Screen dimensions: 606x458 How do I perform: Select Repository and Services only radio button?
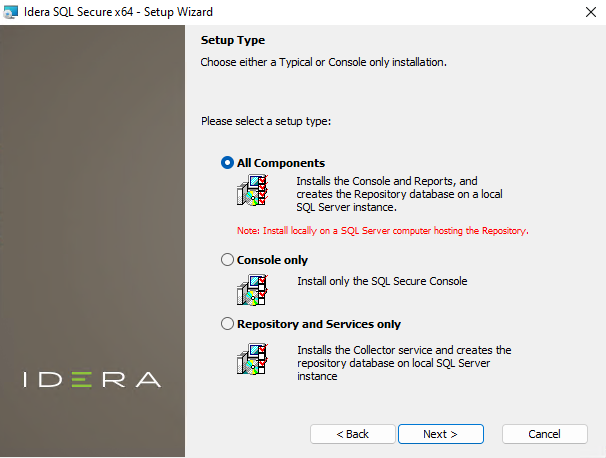[x=227, y=324]
